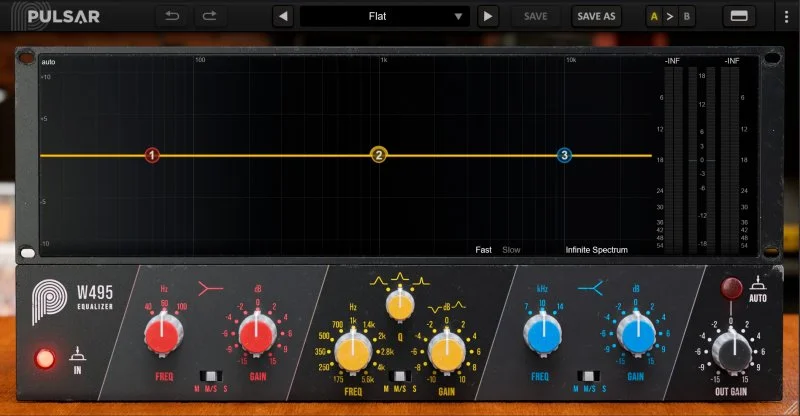Viewport: 800px width, 416px height.
Task: Select the B state slot
Action: point(687,16)
